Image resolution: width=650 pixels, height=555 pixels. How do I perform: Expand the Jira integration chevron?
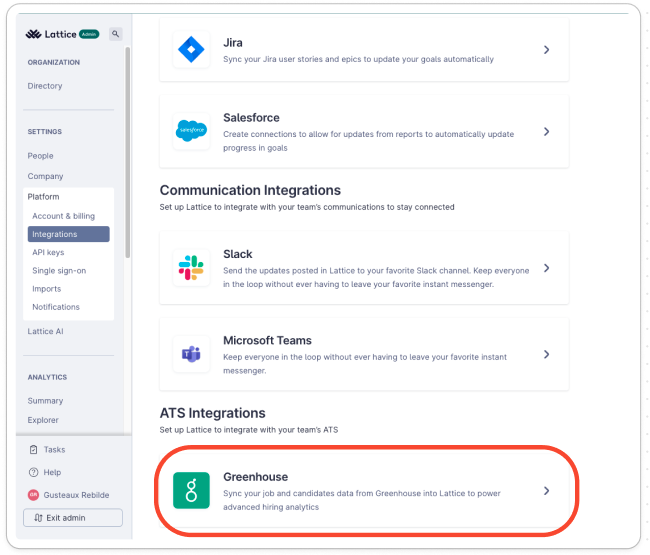pyautogui.click(x=546, y=50)
